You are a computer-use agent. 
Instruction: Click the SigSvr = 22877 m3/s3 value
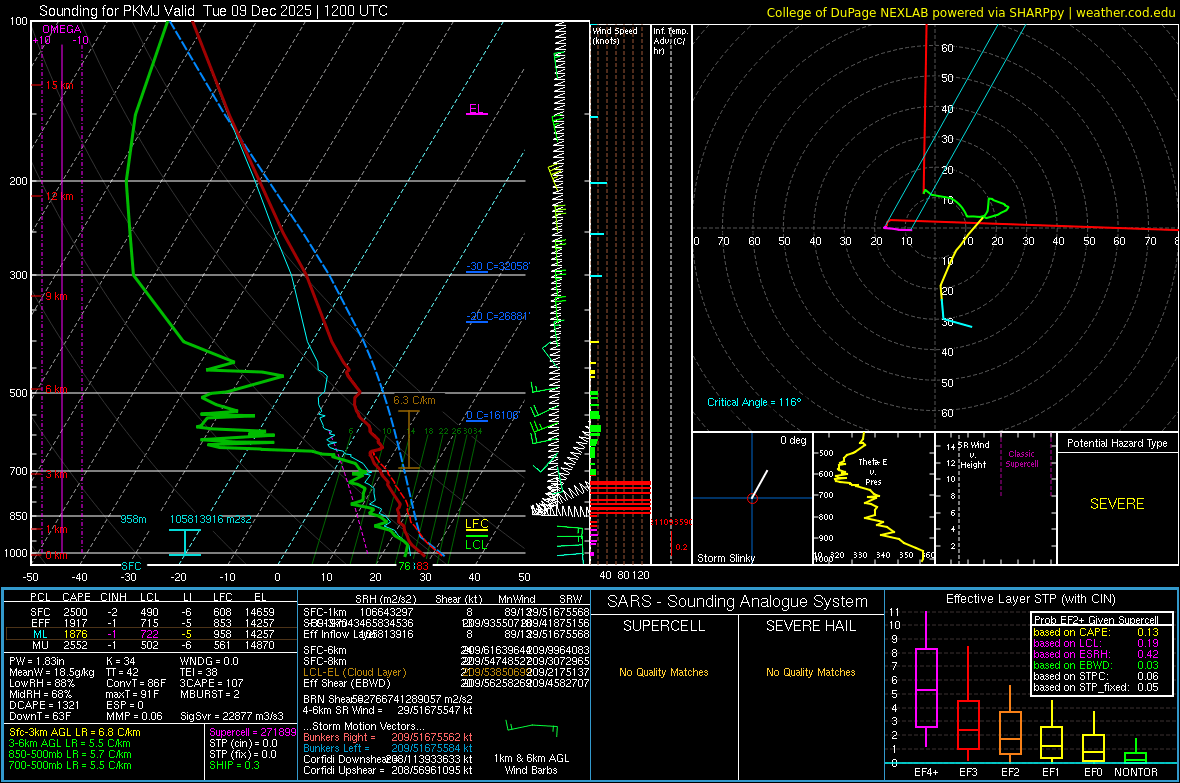pyautogui.click(x=232, y=716)
